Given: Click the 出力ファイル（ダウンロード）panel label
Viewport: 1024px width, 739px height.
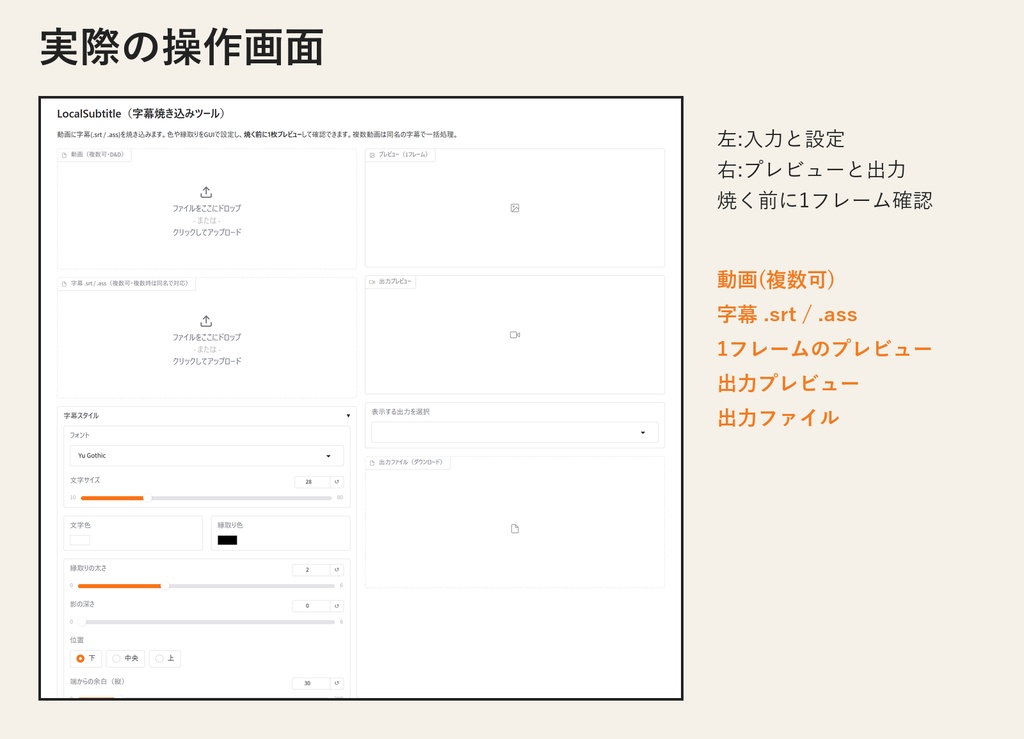Looking at the screenshot, I should pyautogui.click(x=407, y=462).
